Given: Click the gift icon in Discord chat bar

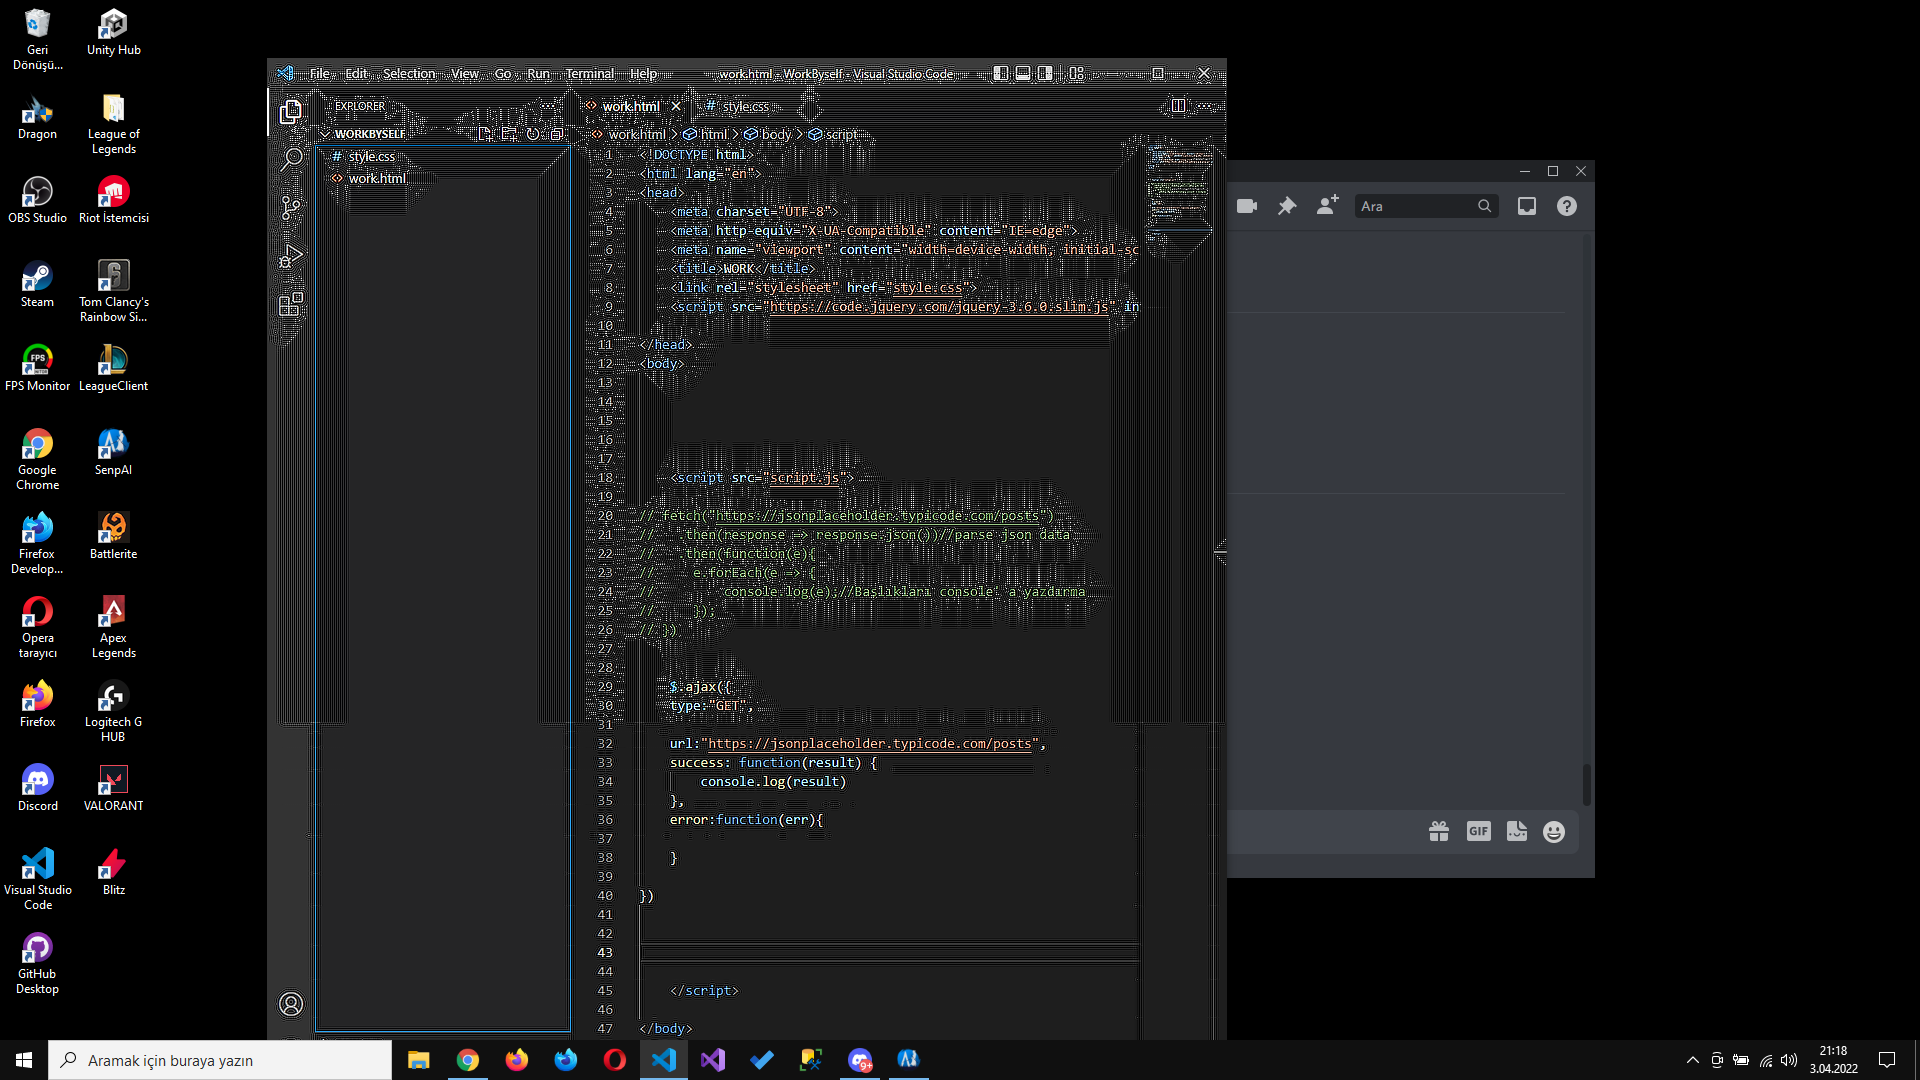Looking at the screenshot, I should (1439, 832).
